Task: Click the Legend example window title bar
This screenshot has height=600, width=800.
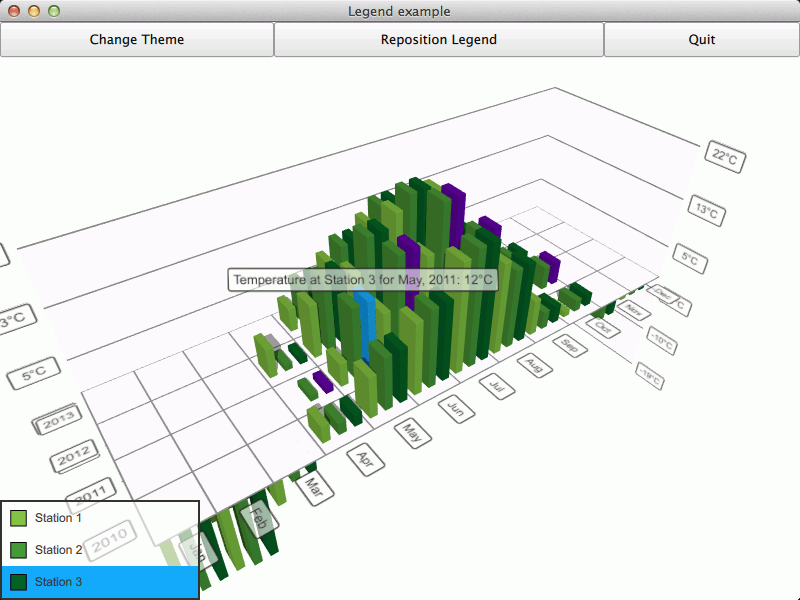Action: coord(400,11)
